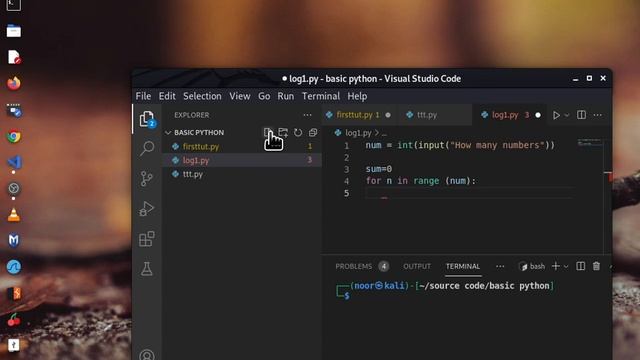Open Explorer views and more actions menu
Viewport: 640px width, 360px height.
point(307,115)
